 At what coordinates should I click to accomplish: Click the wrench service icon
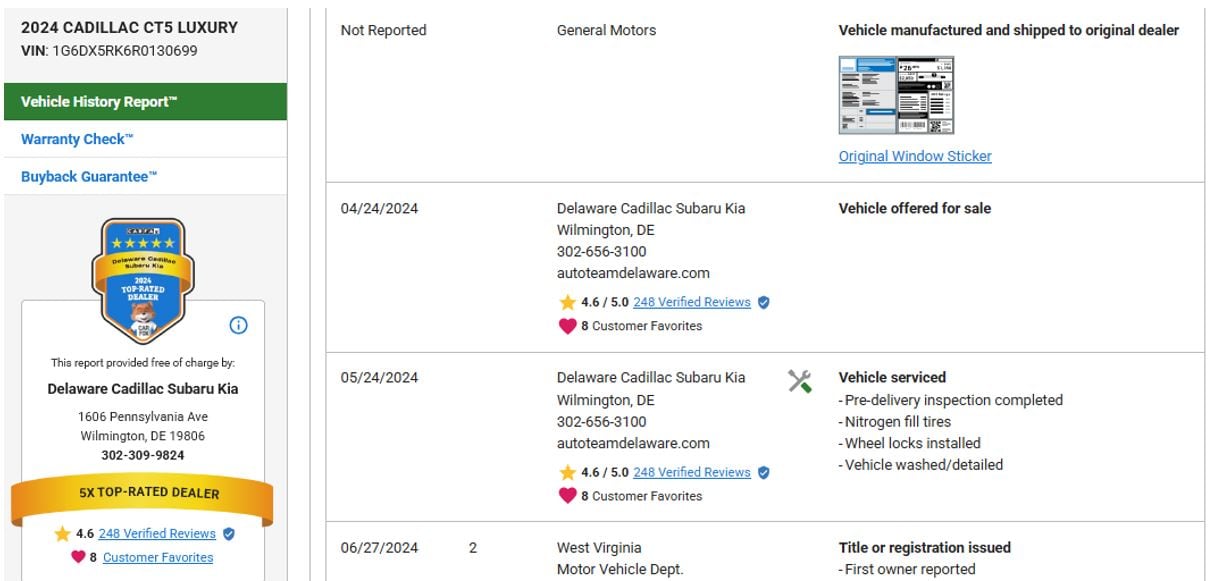click(799, 381)
